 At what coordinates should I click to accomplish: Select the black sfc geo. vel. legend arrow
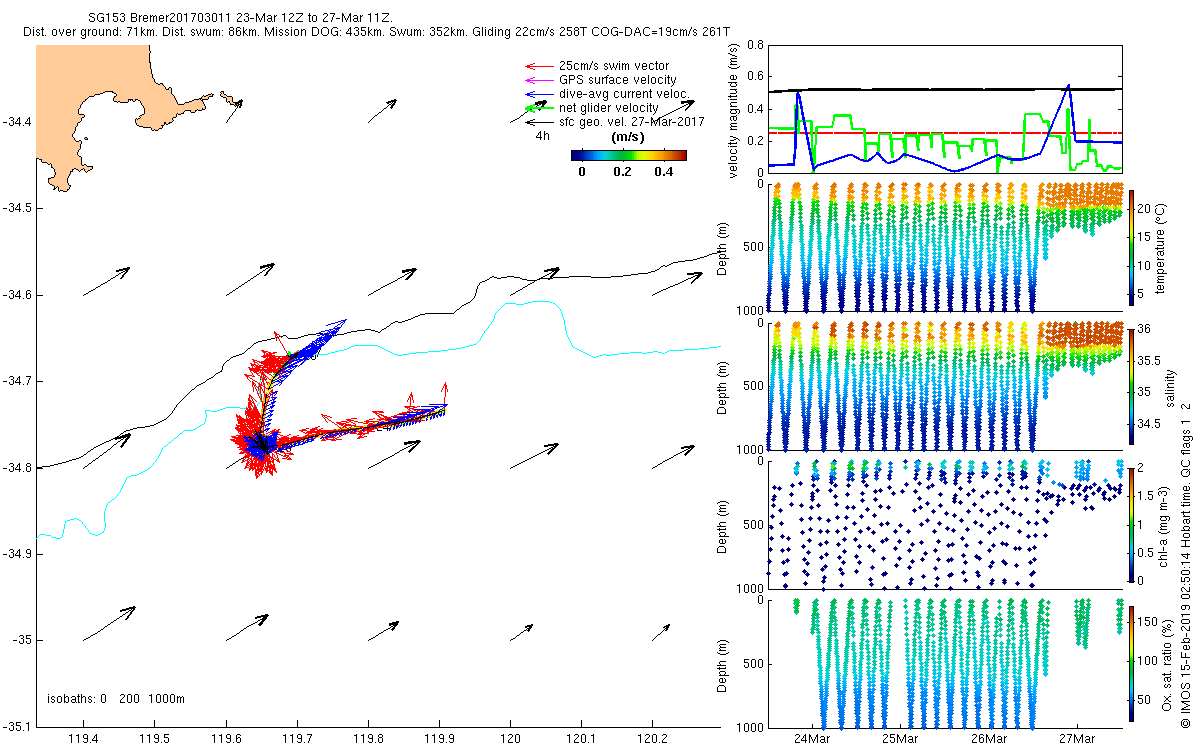tap(540, 121)
